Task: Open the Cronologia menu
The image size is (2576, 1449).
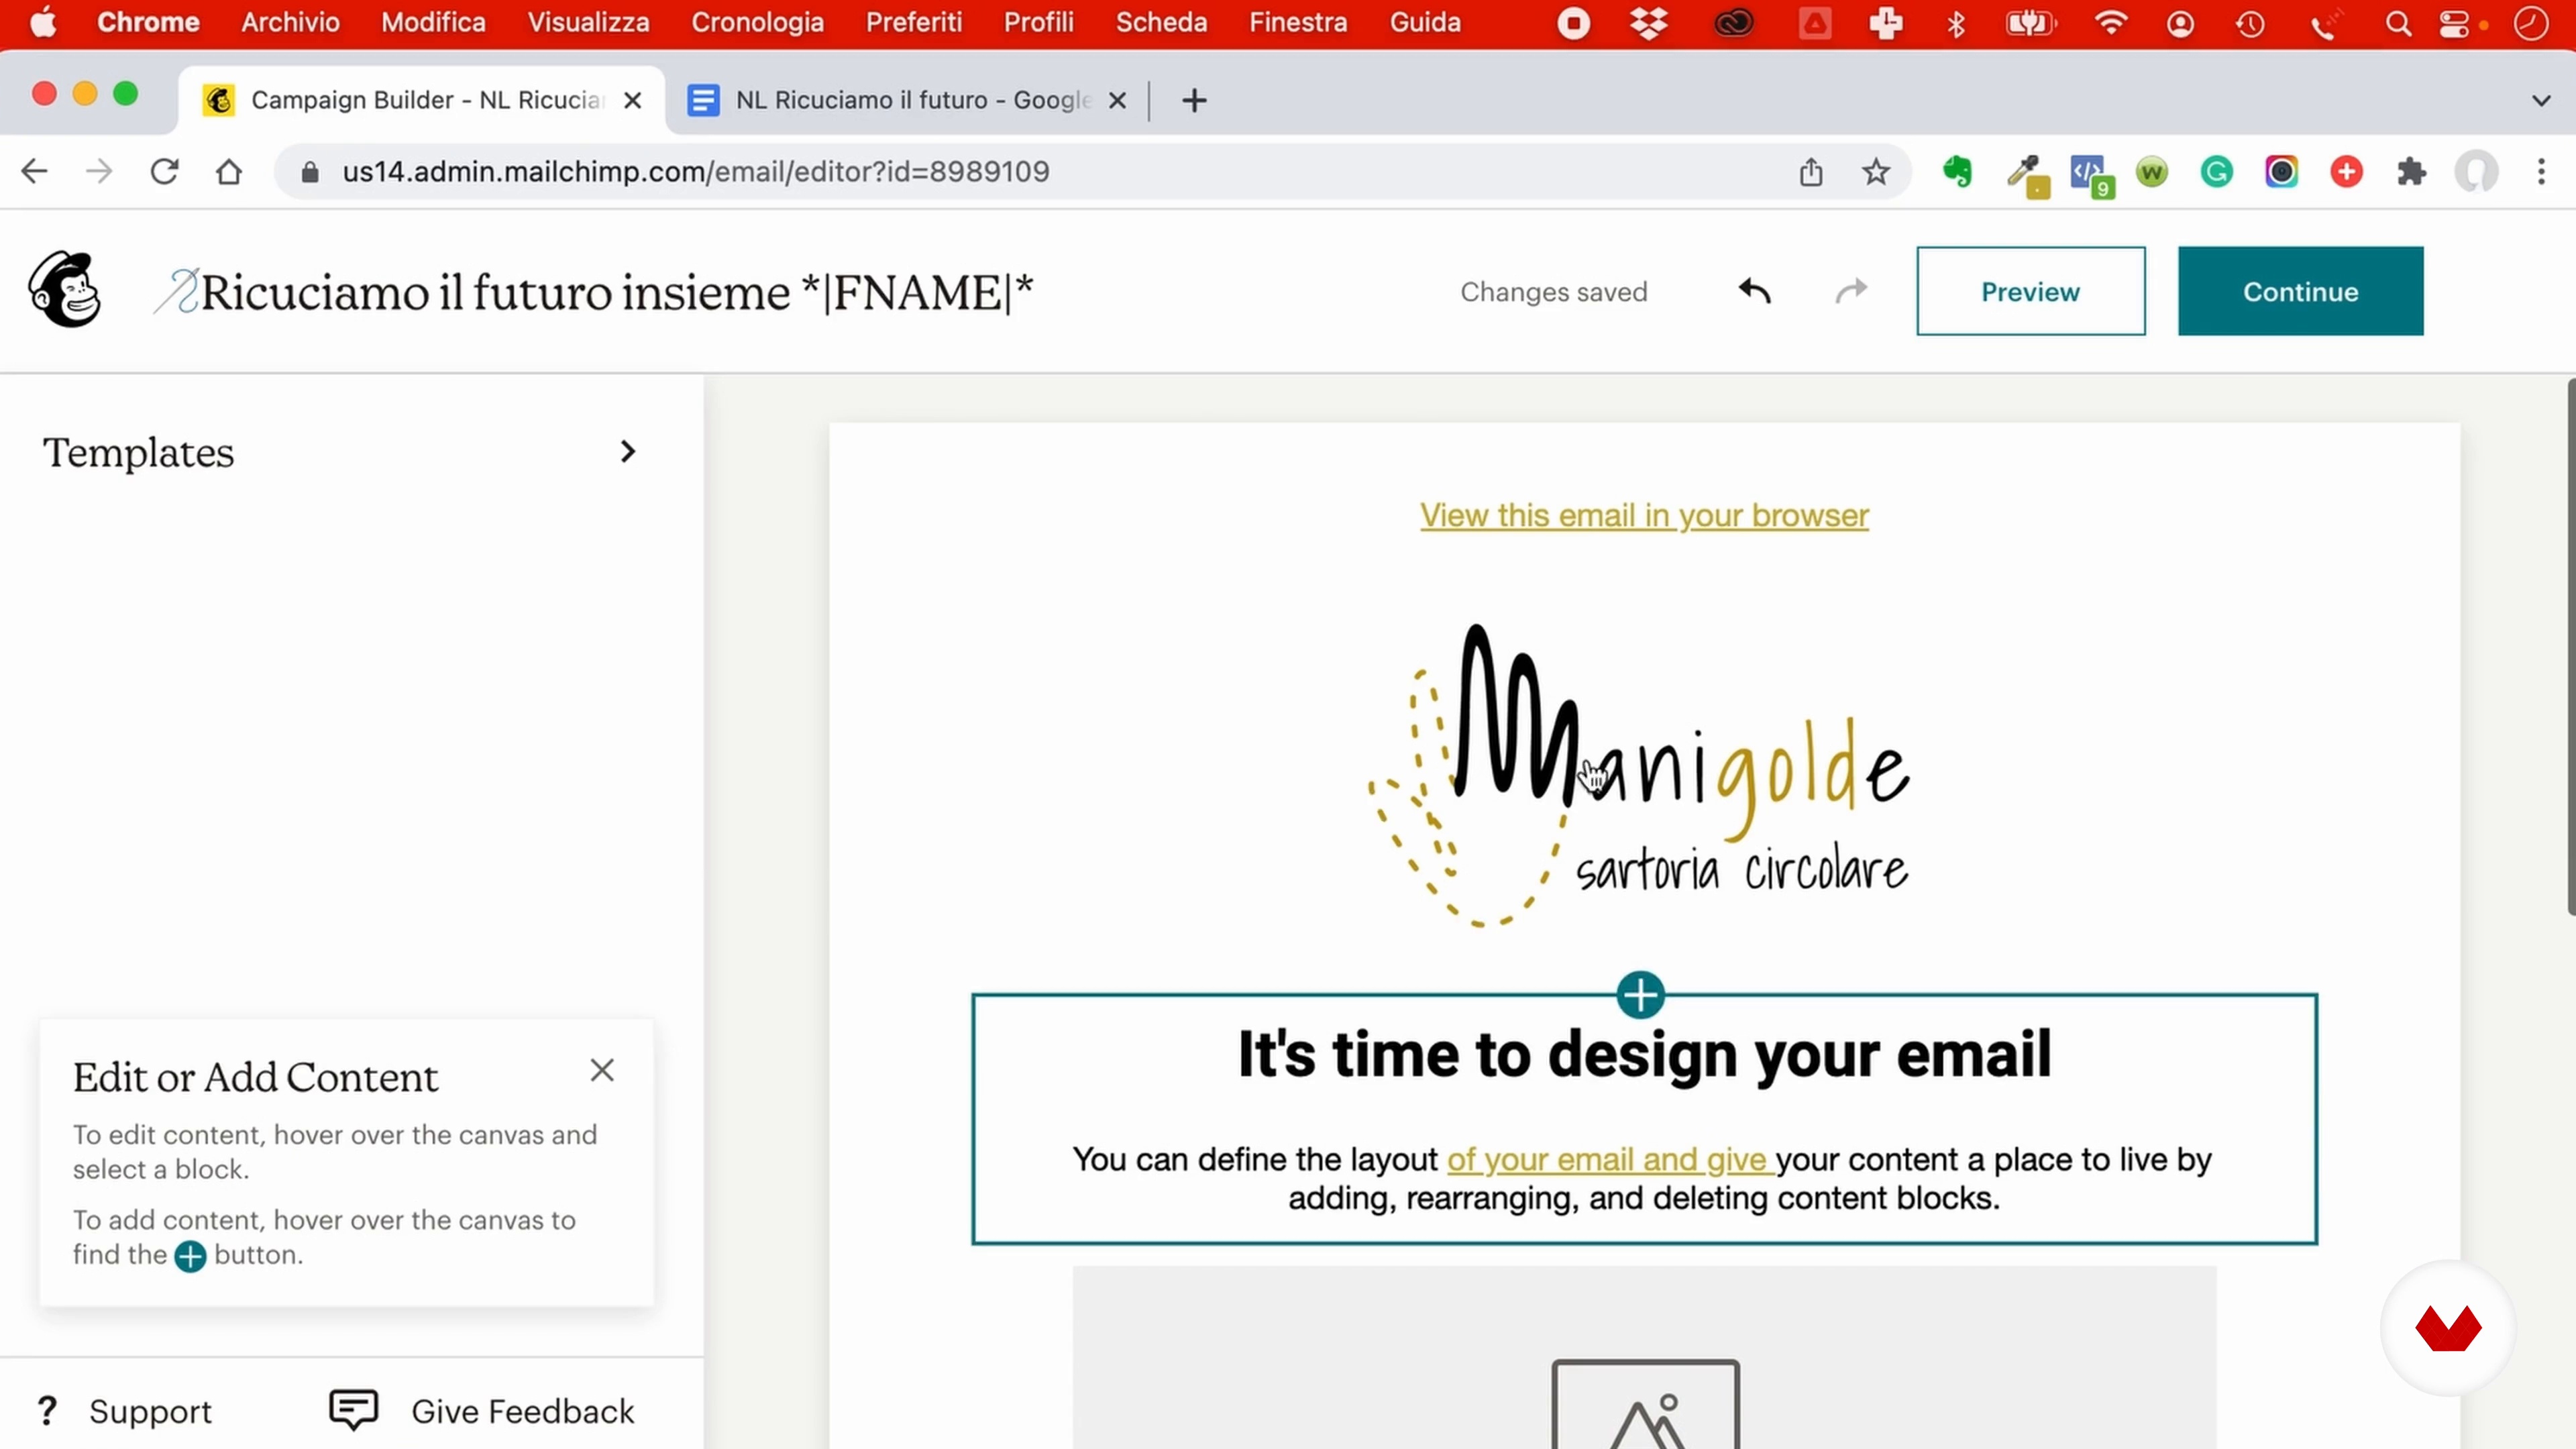Action: [757, 22]
